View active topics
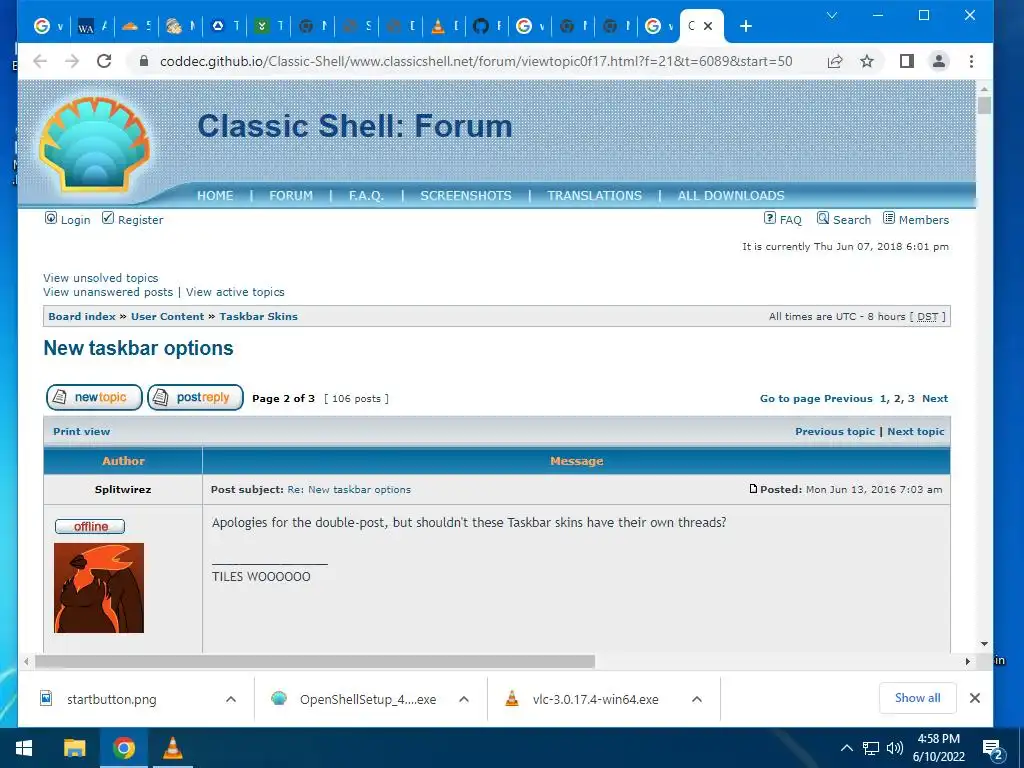Screen dimensions: 1024x768 [235, 292]
